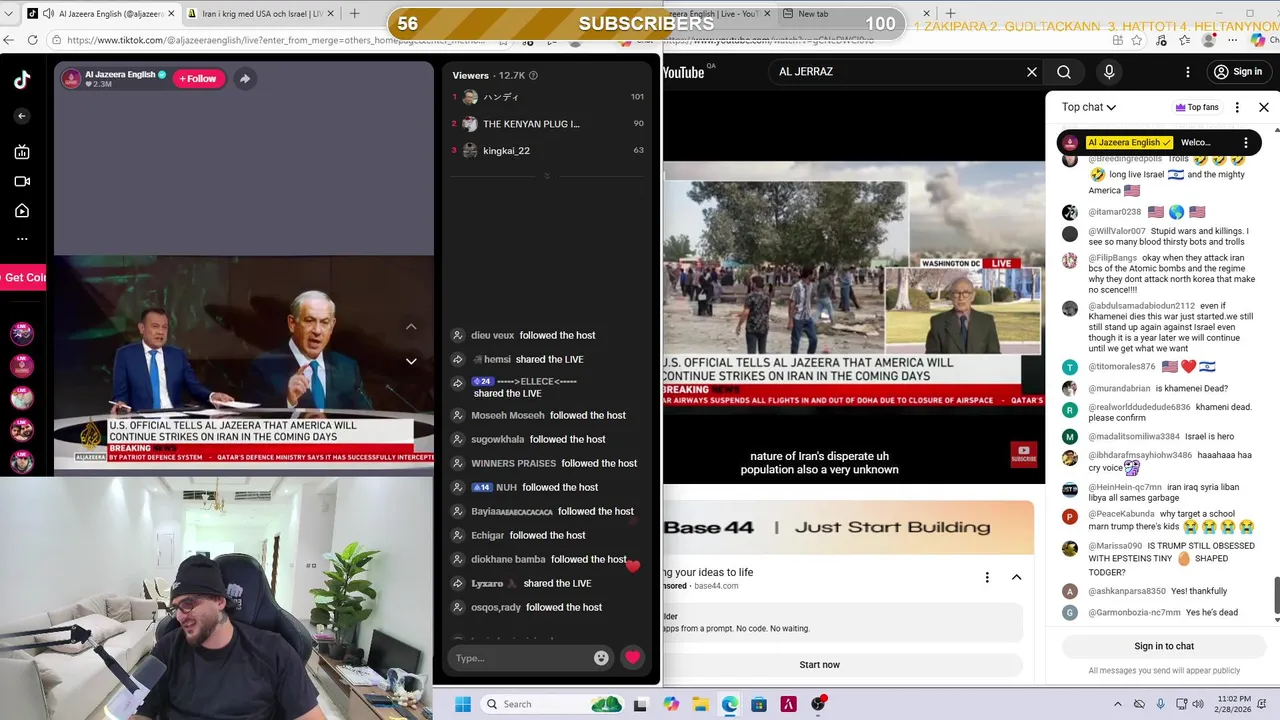
Task: Click TikTok's round back arrow icon
Action: (x=22, y=116)
